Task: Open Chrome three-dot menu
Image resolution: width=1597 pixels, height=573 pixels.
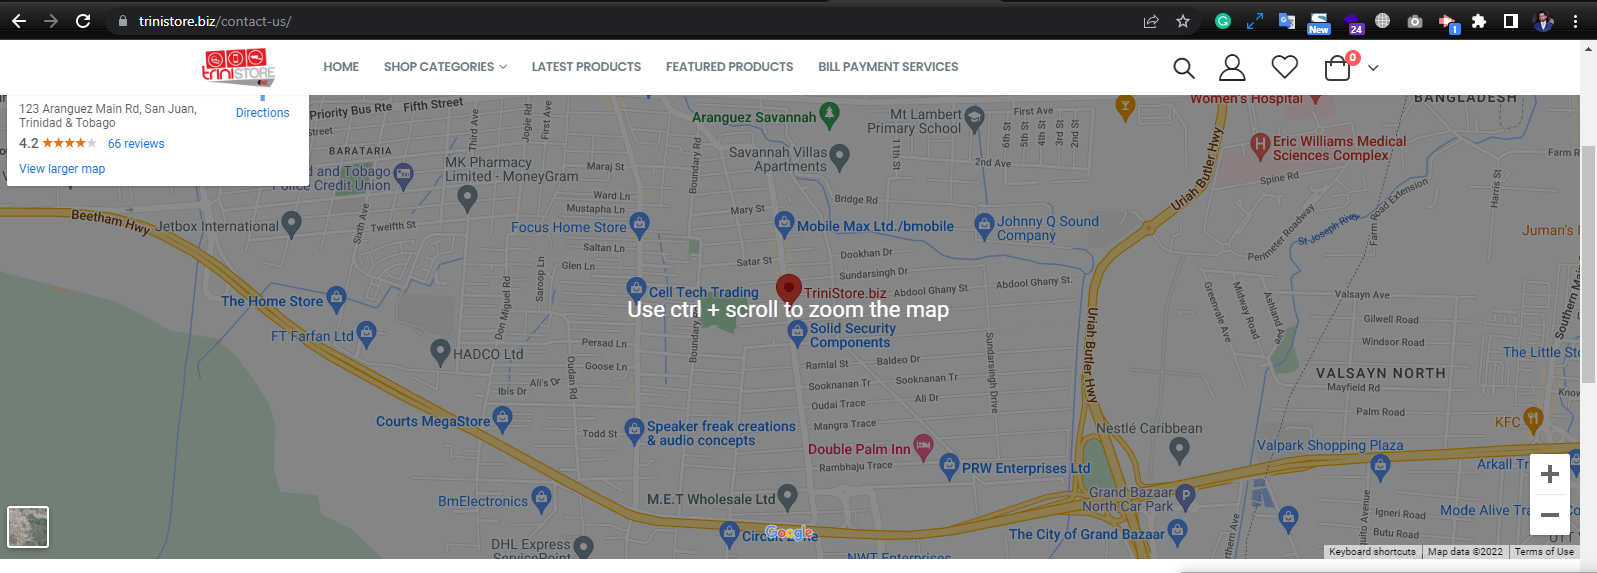Action: point(1575,21)
